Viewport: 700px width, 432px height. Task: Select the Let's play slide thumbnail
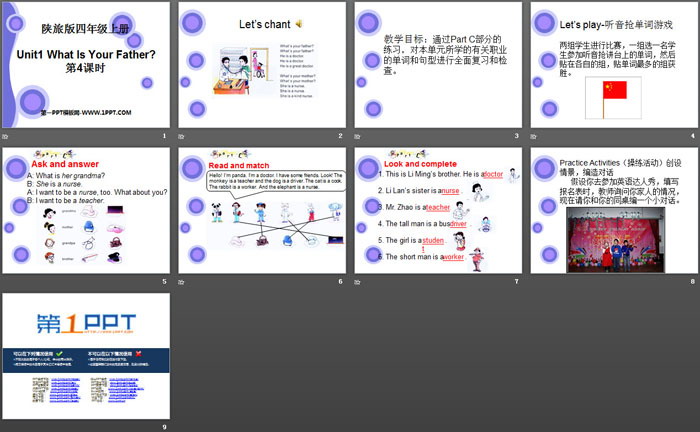pos(614,65)
